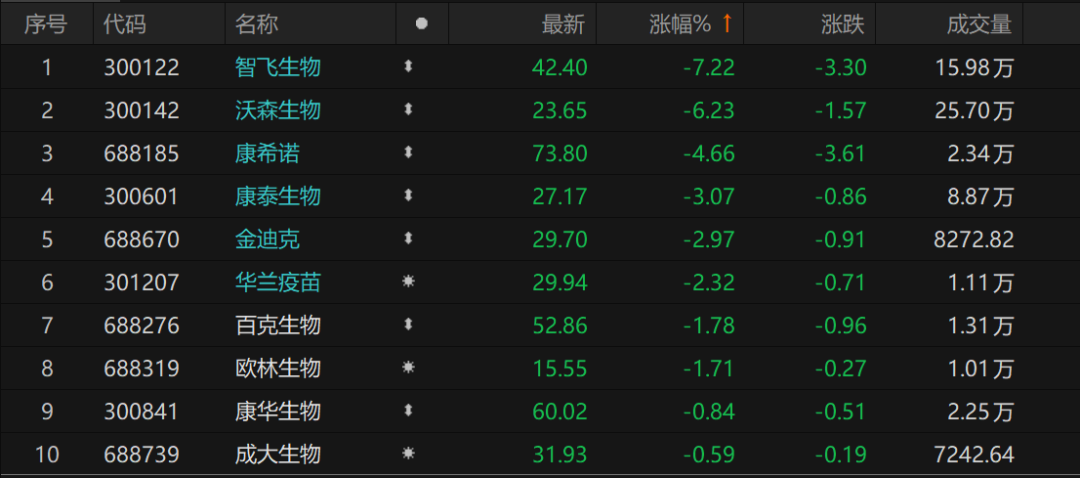
Task: Click the marker icon in 康华生物 row
Action: coord(408,411)
